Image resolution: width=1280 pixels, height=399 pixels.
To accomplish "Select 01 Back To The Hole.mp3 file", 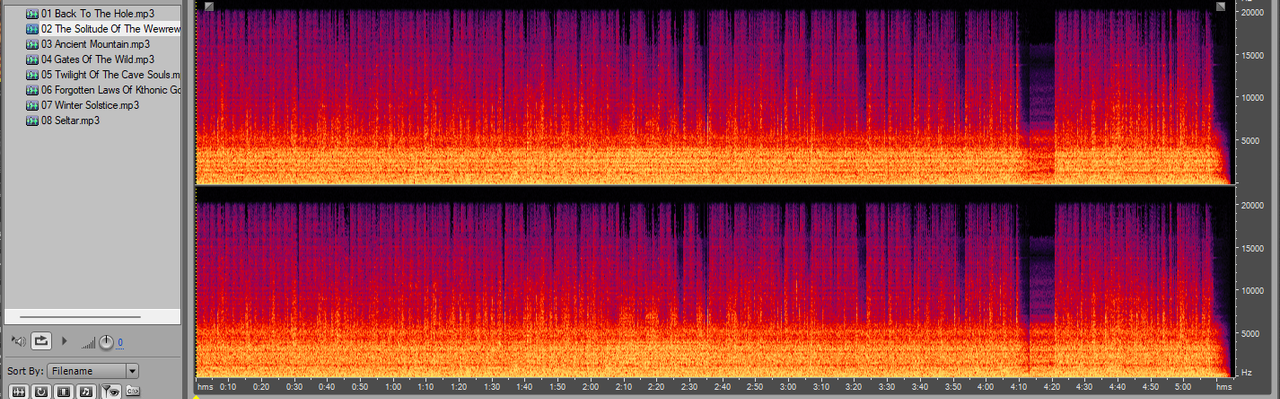I will click(x=97, y=14).
